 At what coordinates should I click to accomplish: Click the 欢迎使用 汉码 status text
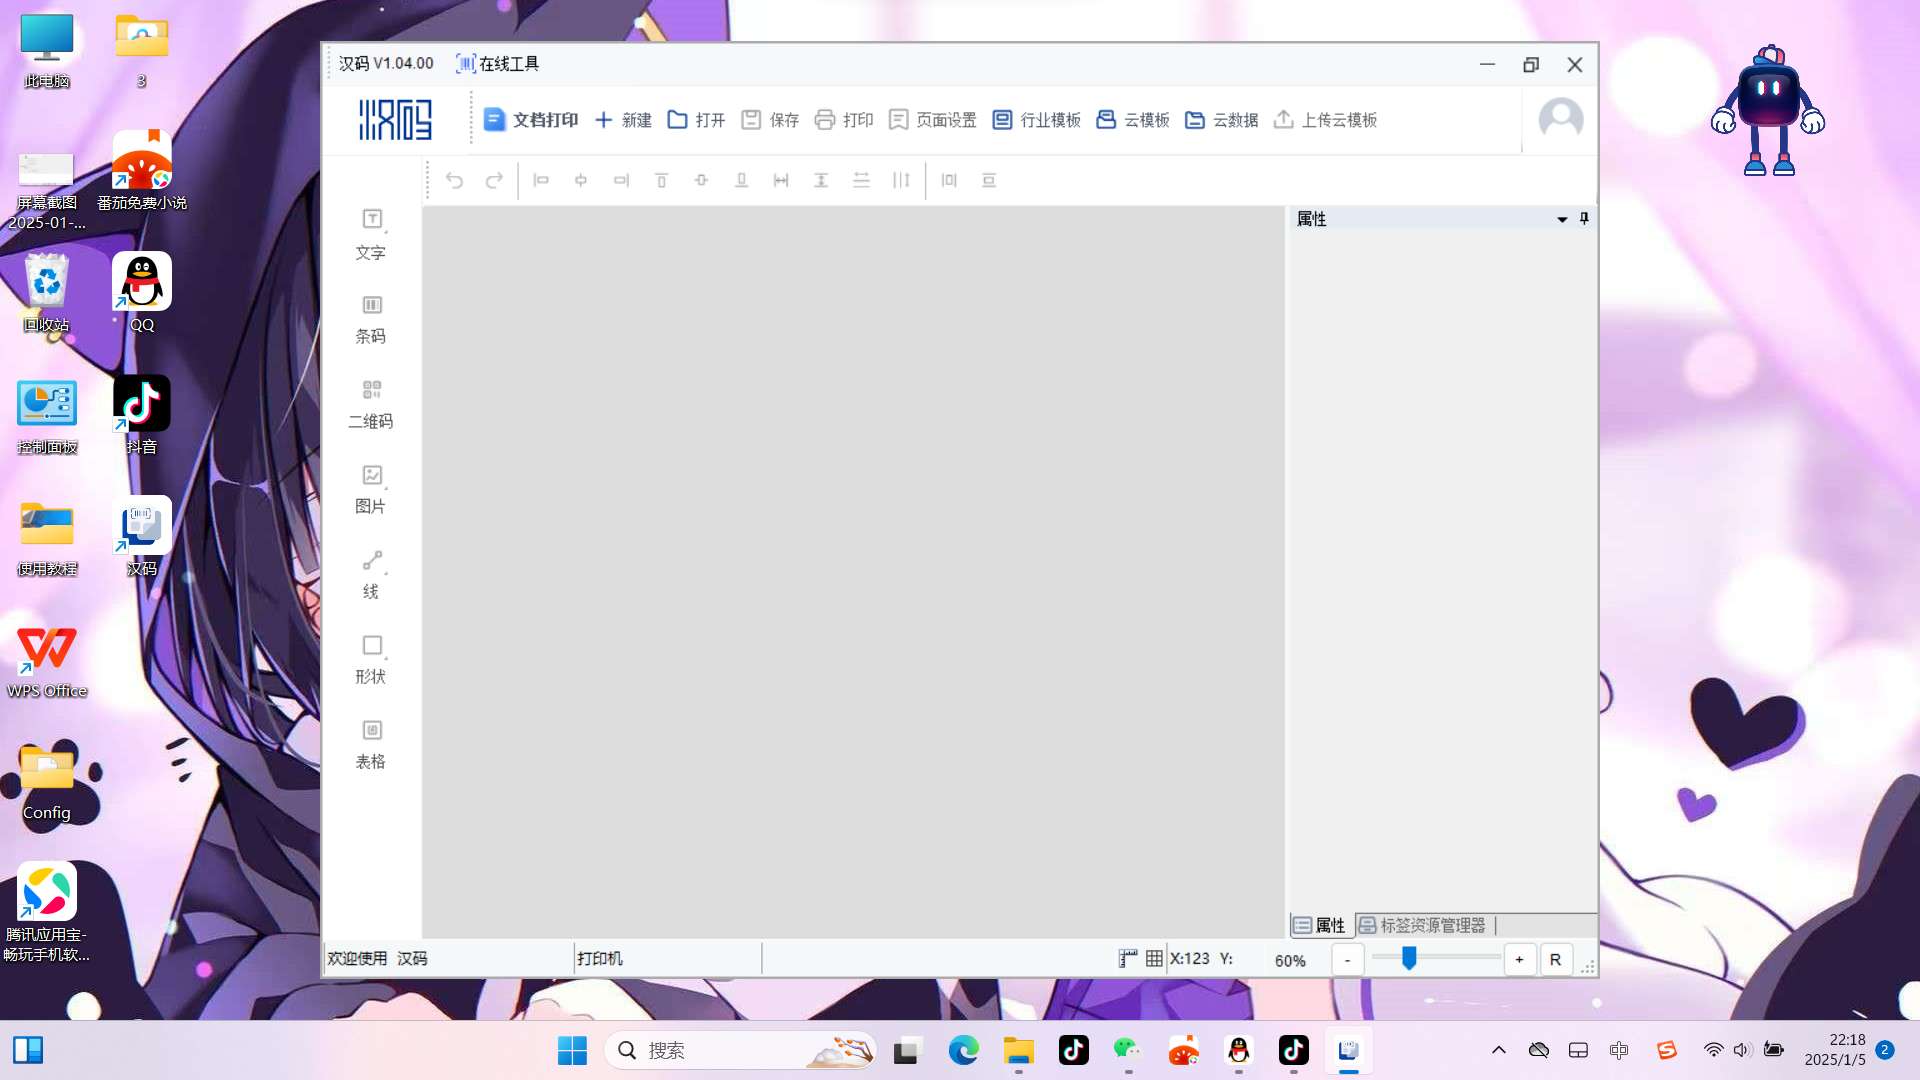(377, 958)
